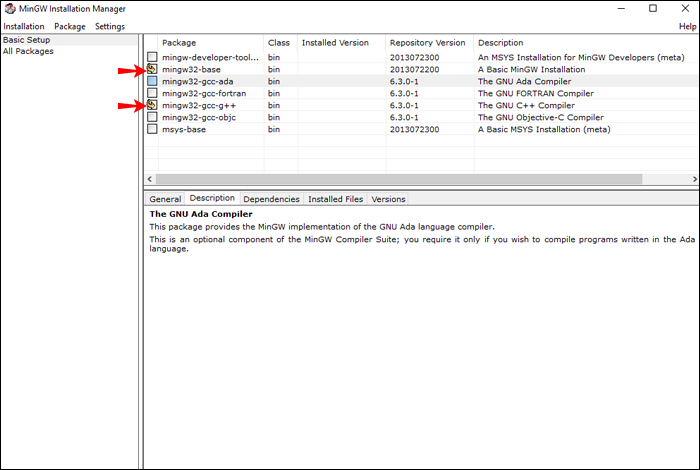Toggle the mingw-developer-toolkit package checkbox
Image resolution: width=700 pixels, height=470 pixels.
(152, 57)
